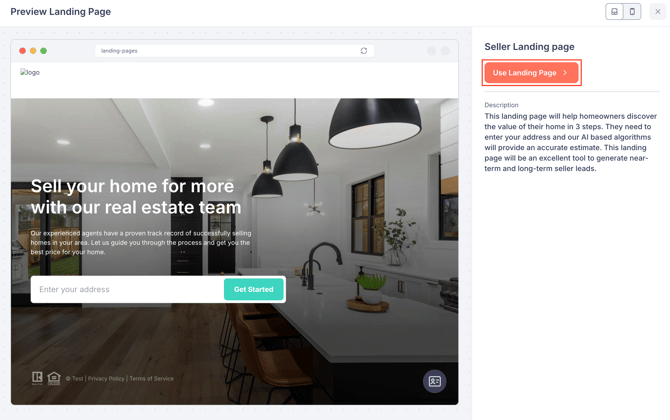Screen dimensions: 670x420
Task: Click the refresh icon in the mock address bar
Action: [364, 51]
